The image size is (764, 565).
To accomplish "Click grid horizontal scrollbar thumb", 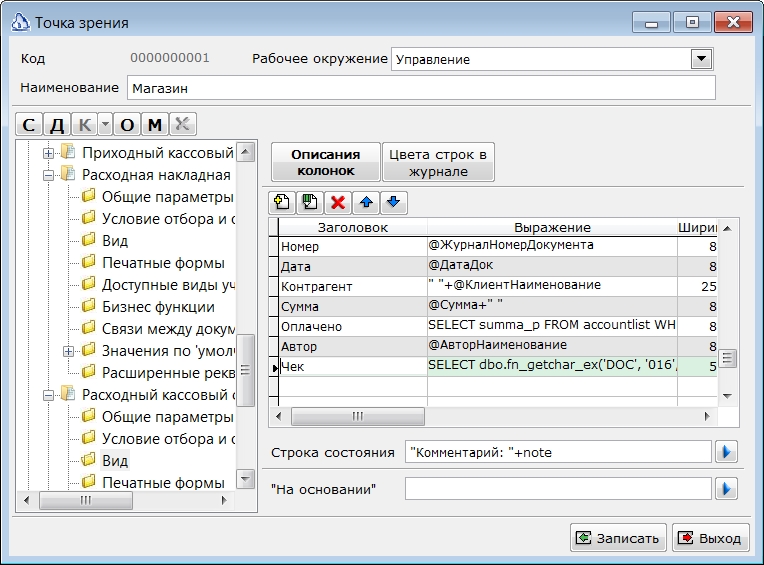I will (x=358, y=416).
